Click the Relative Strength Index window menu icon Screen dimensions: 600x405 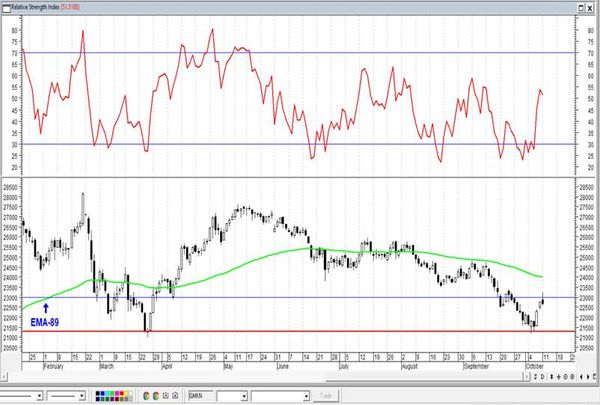6,7
